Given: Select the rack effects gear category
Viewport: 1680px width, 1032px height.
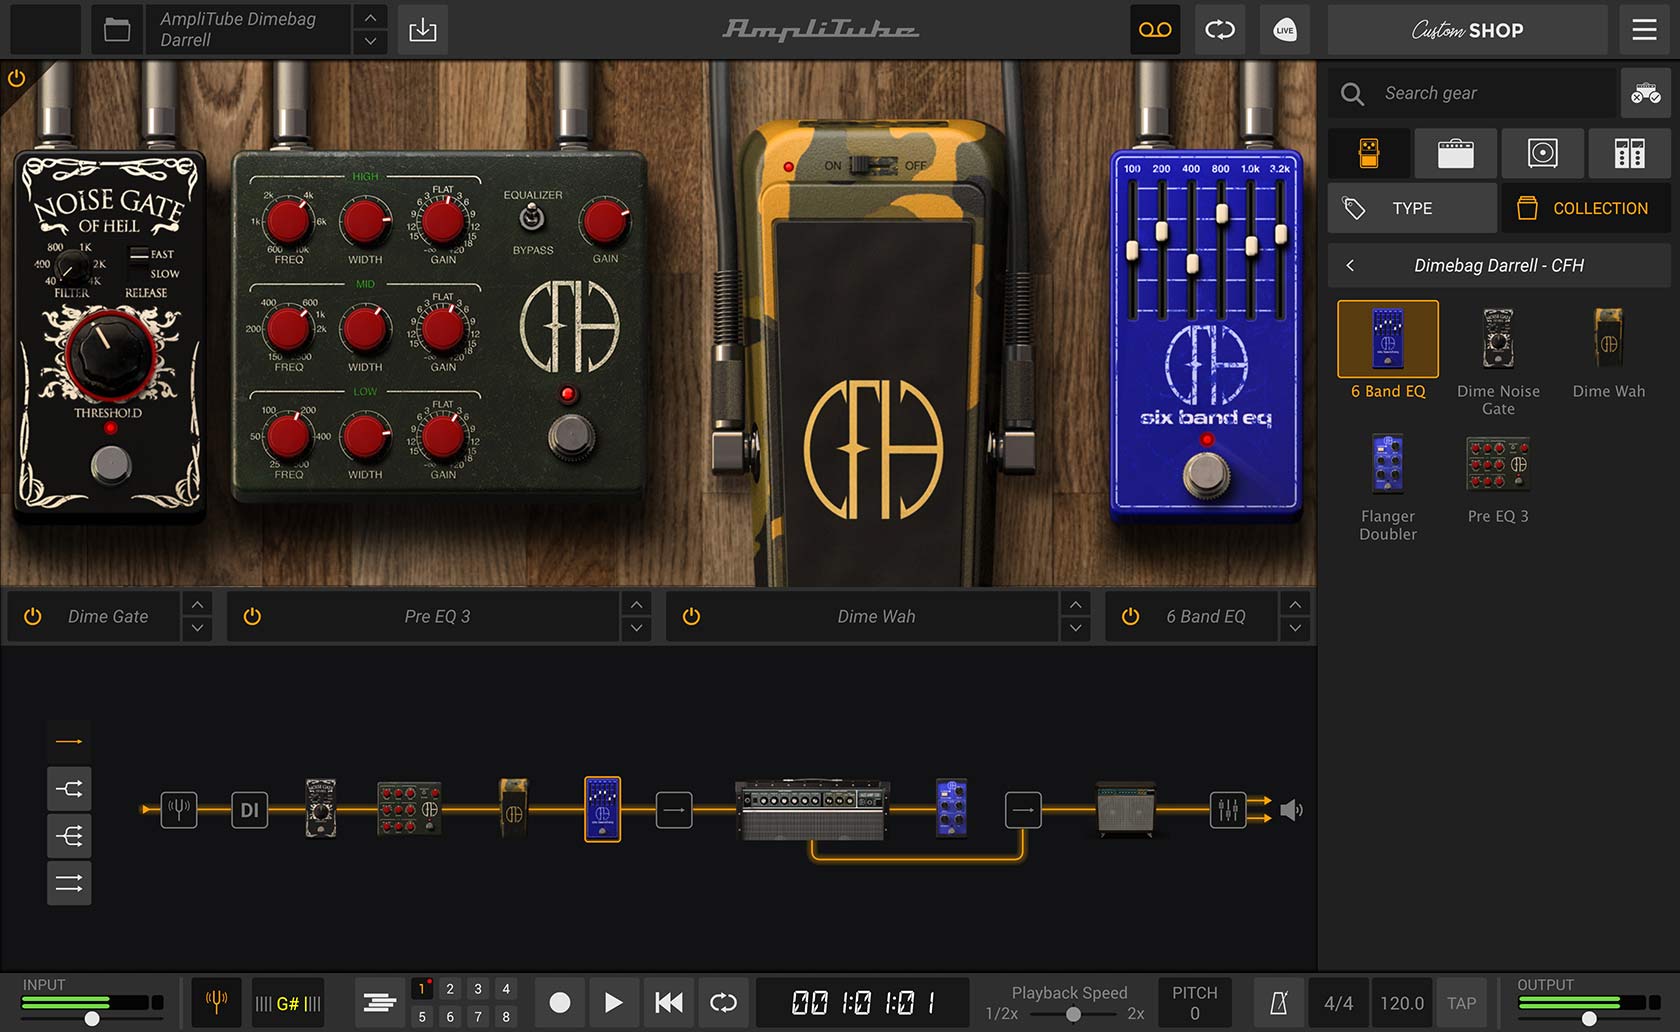Looking at the screenshot, I should [1629, 153].
